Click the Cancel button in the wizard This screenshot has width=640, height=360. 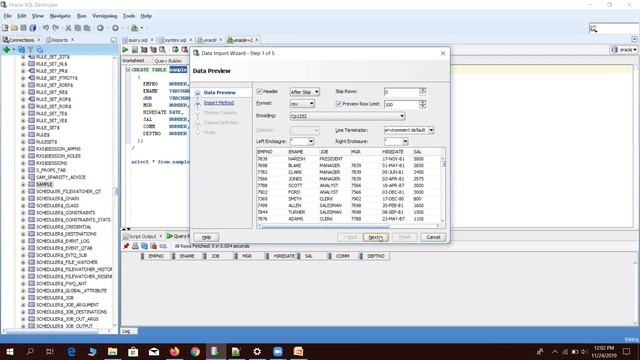click(x=433, y=237)
